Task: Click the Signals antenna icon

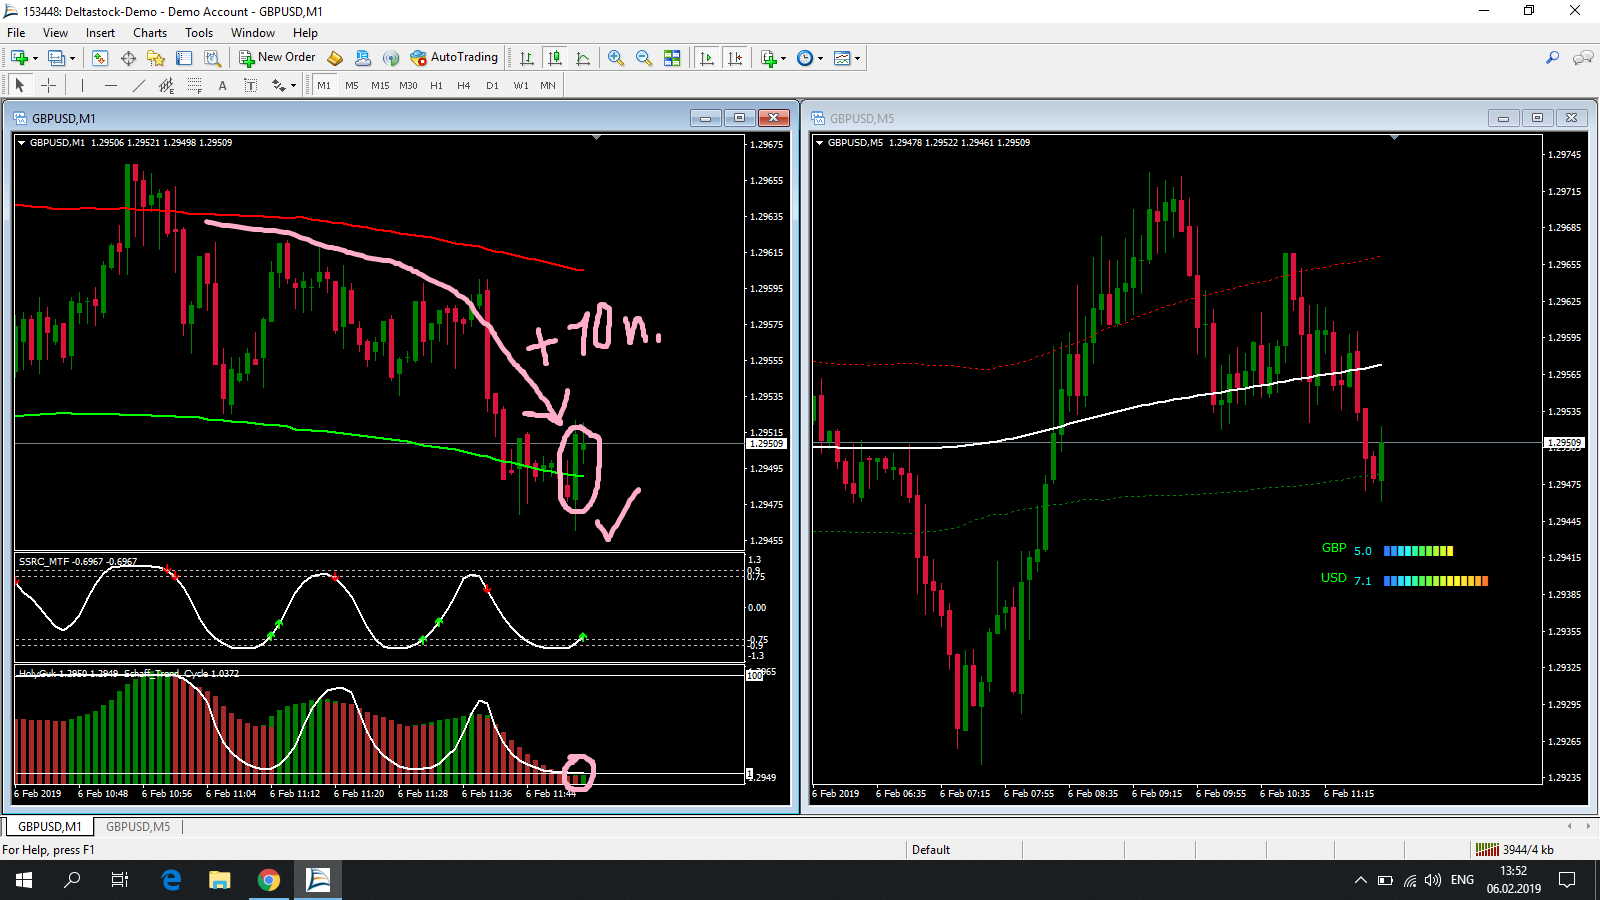Action: click(391, 58)
